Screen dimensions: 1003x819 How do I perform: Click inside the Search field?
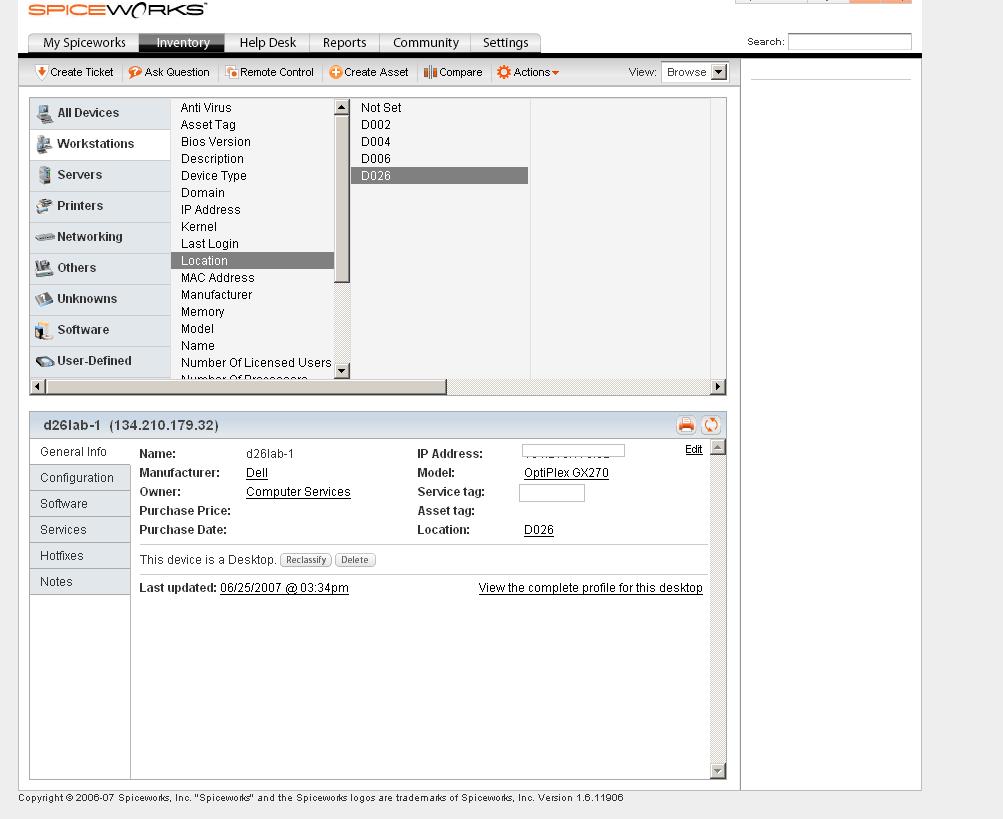pos(849,41)
